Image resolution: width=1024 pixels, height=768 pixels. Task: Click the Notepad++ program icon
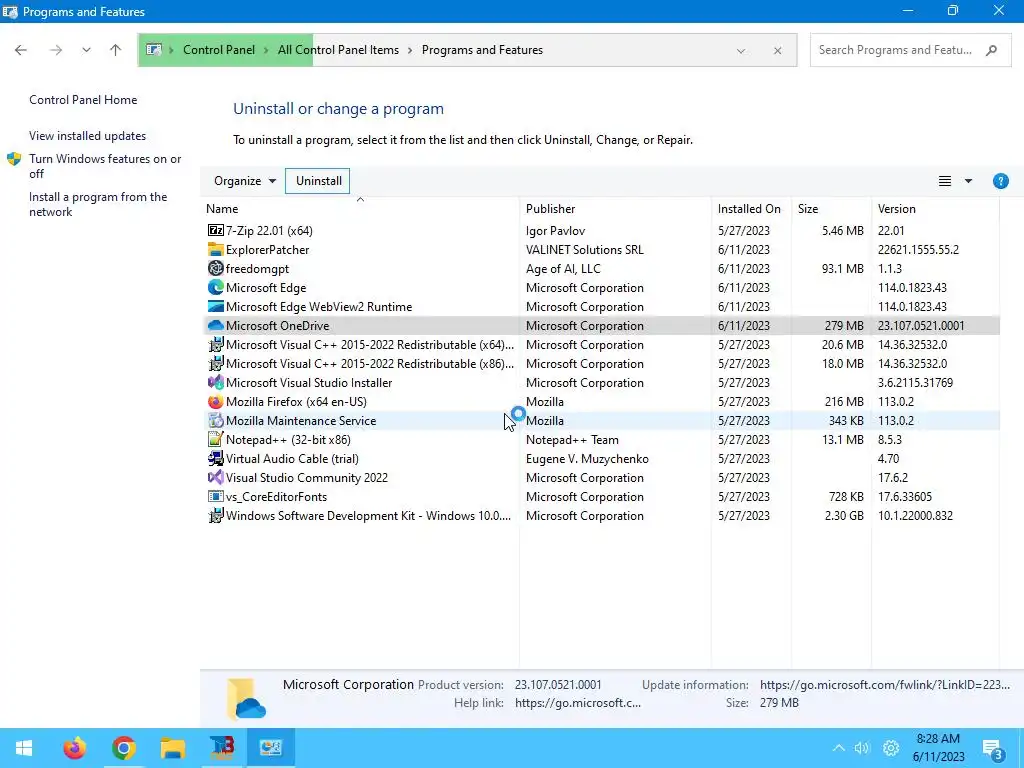pos(216,440)
